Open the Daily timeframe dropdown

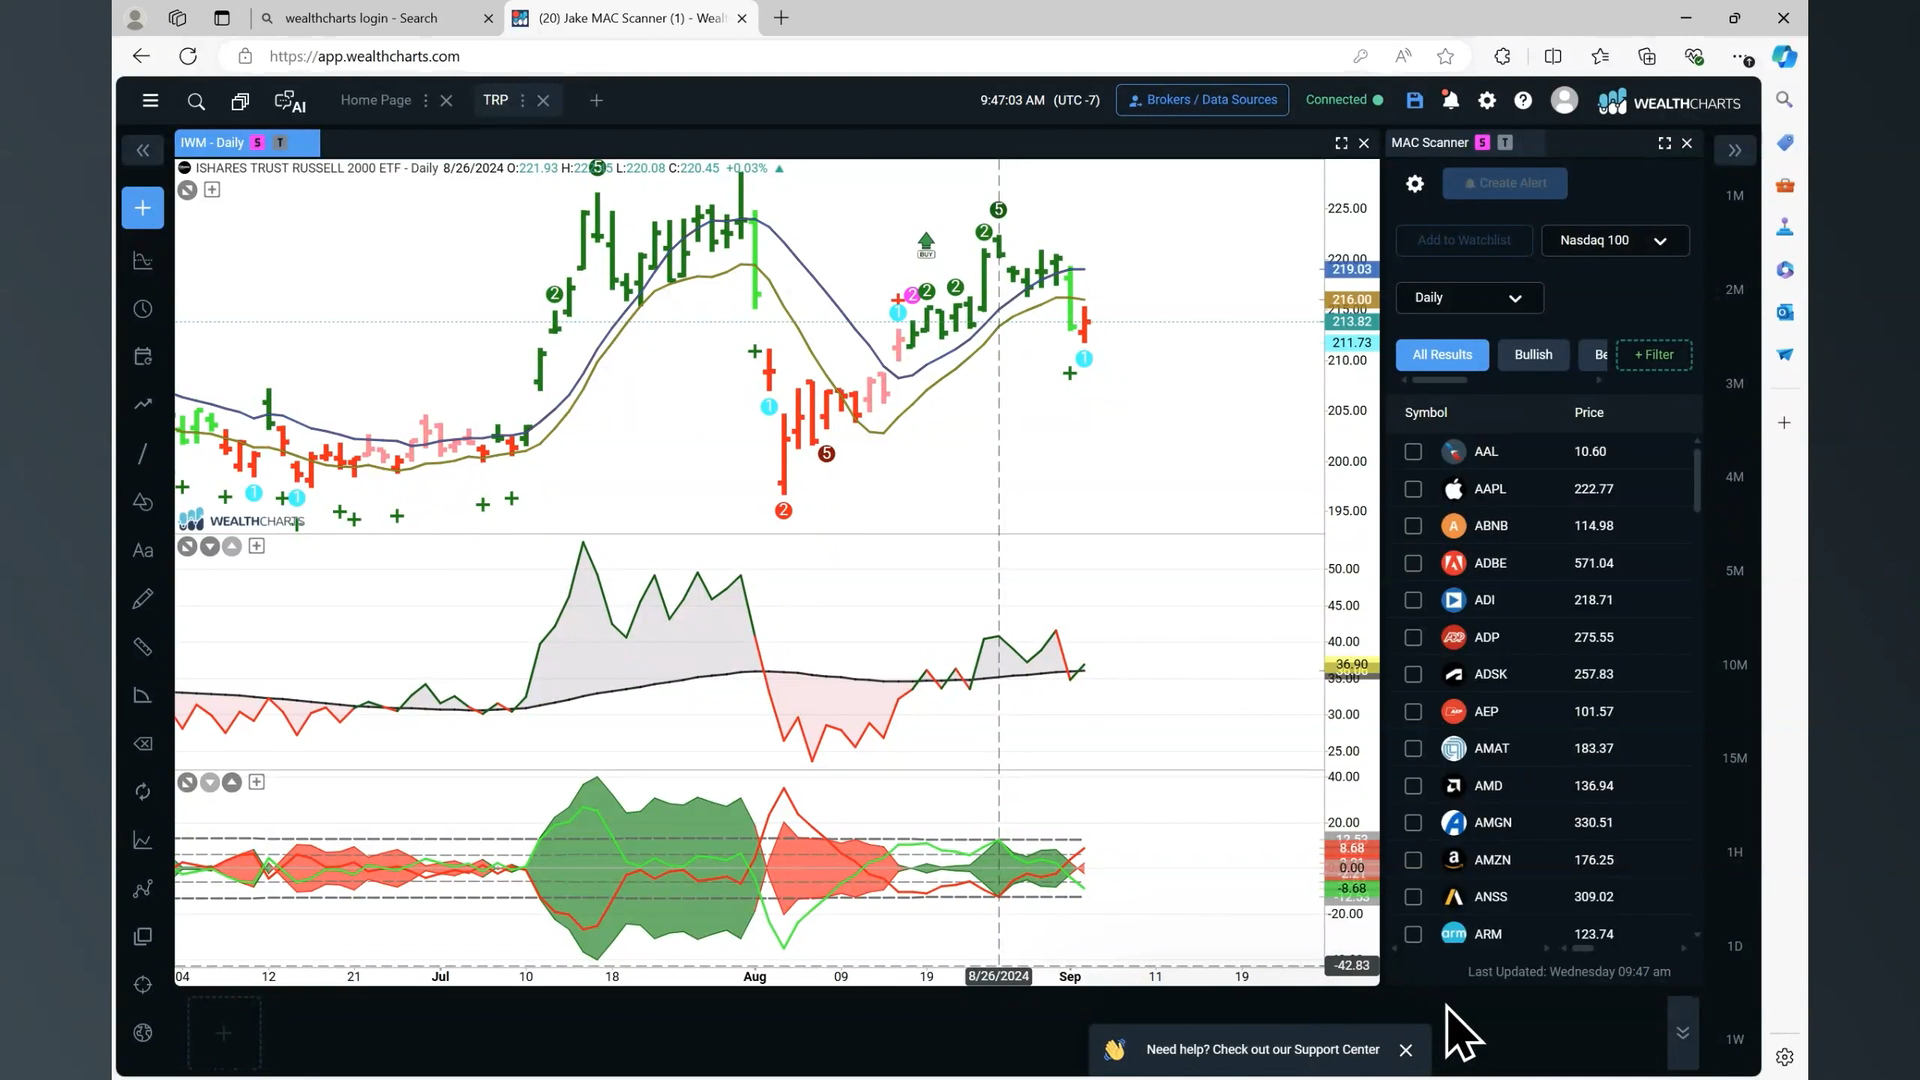coord(1469,298)
